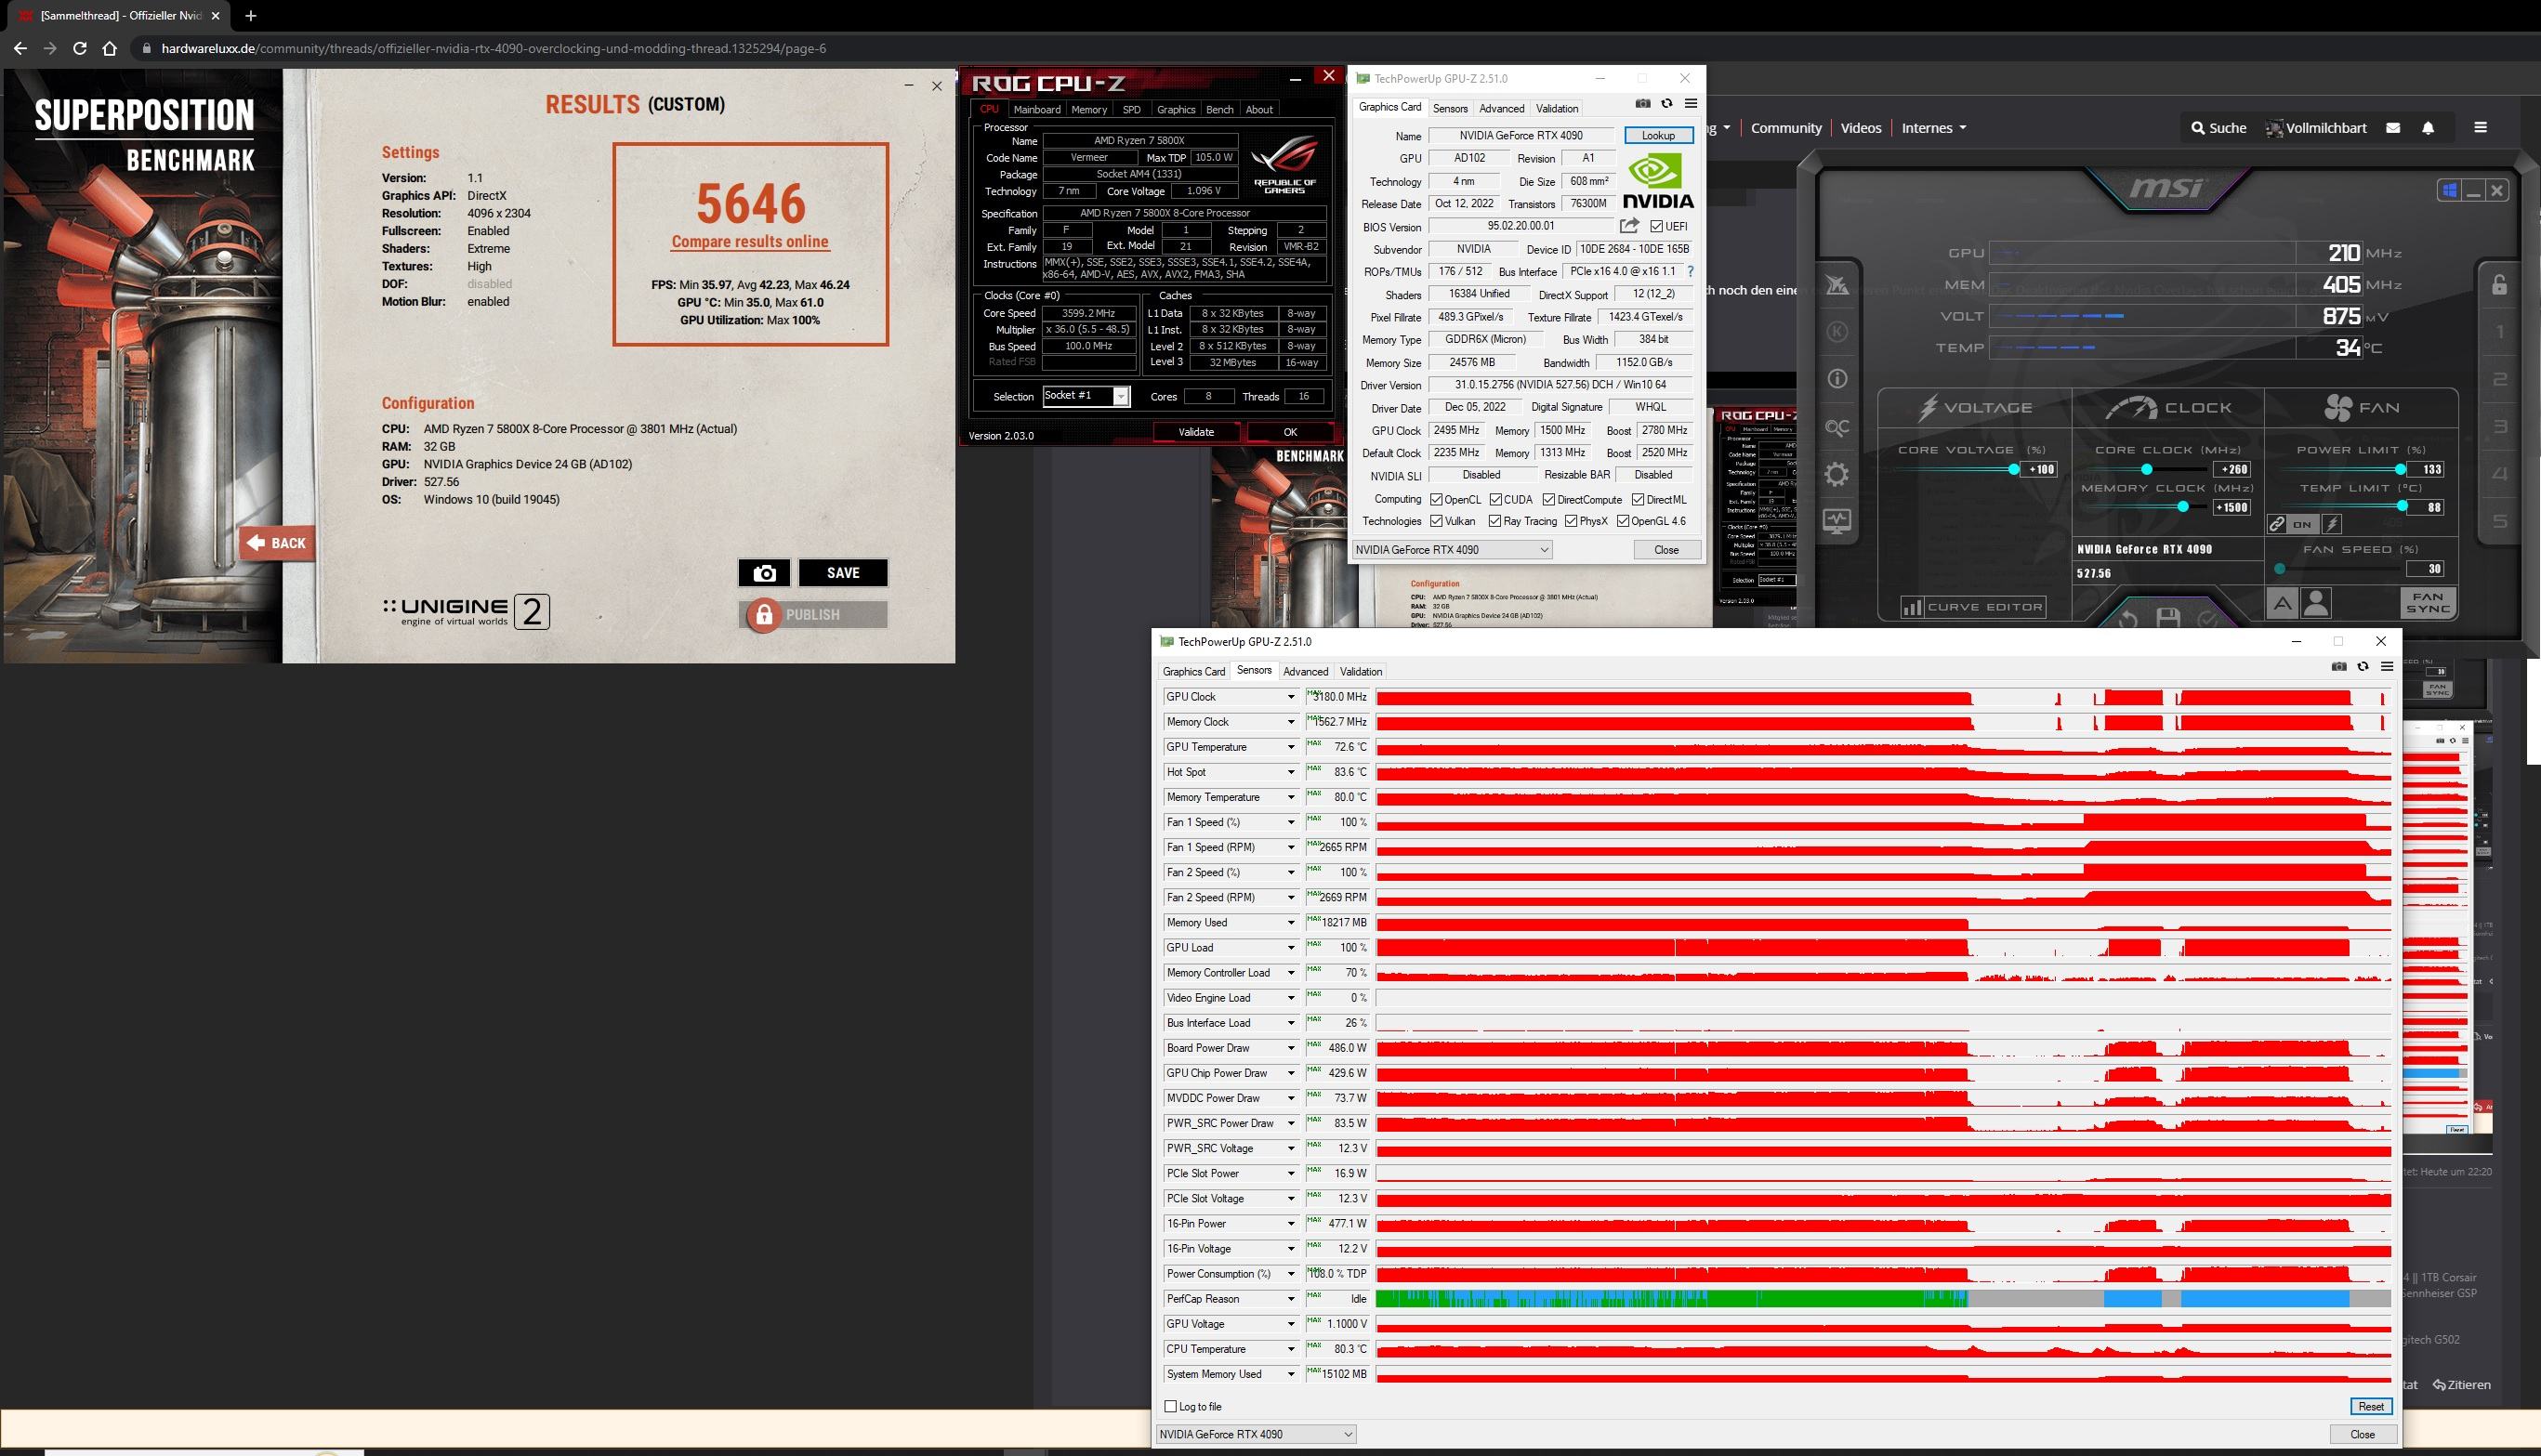2541x1456 pixels.
Task: Click the Compare results online link
Action: pos(750,242)
